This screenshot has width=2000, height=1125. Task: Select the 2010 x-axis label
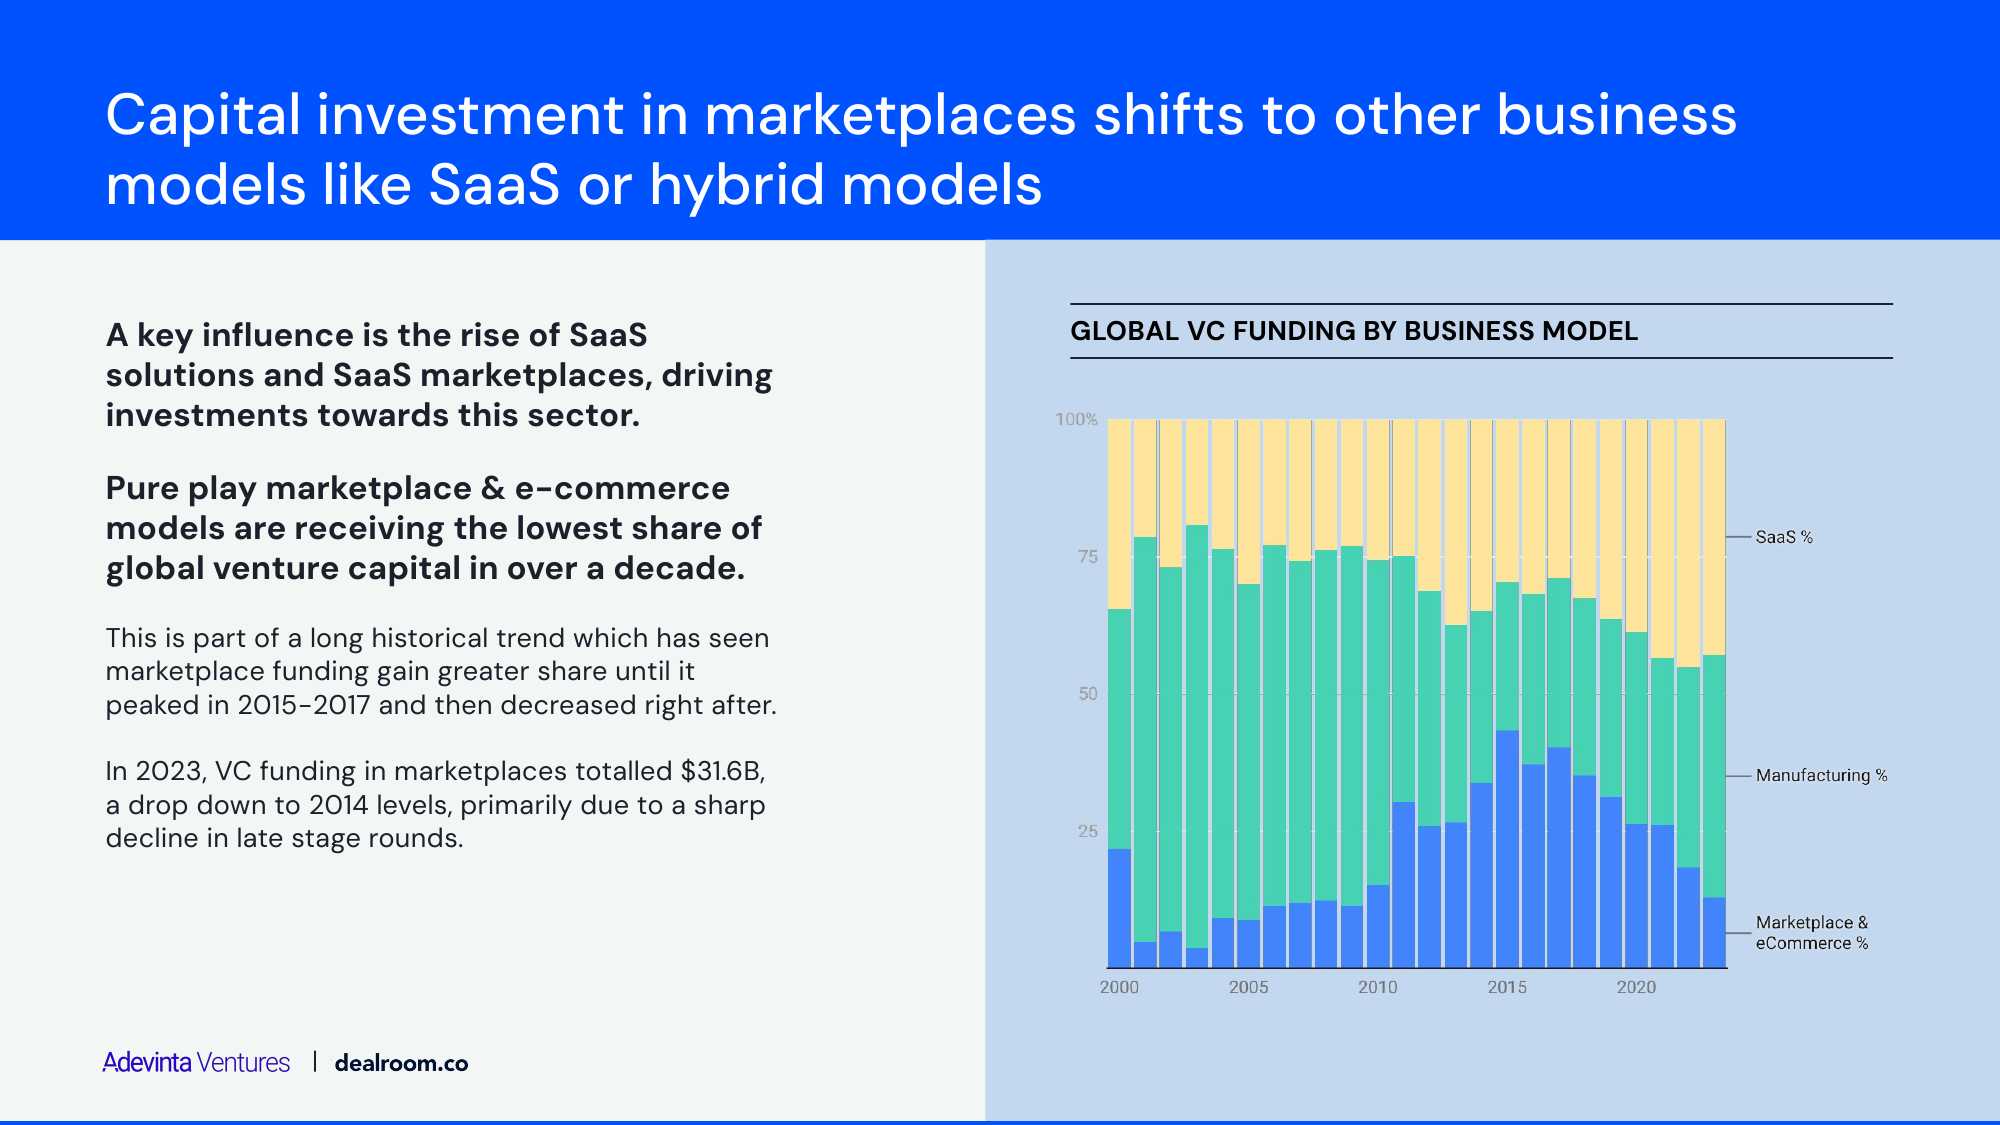click(1377, 987)
